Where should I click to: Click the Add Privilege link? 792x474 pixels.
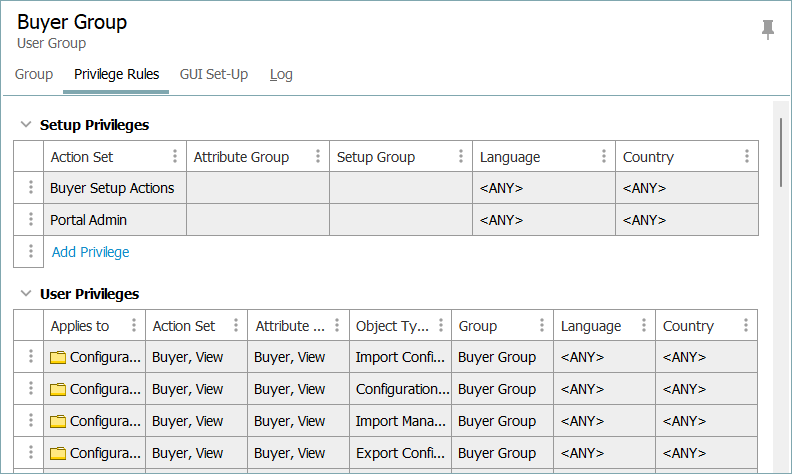(90, 252)
